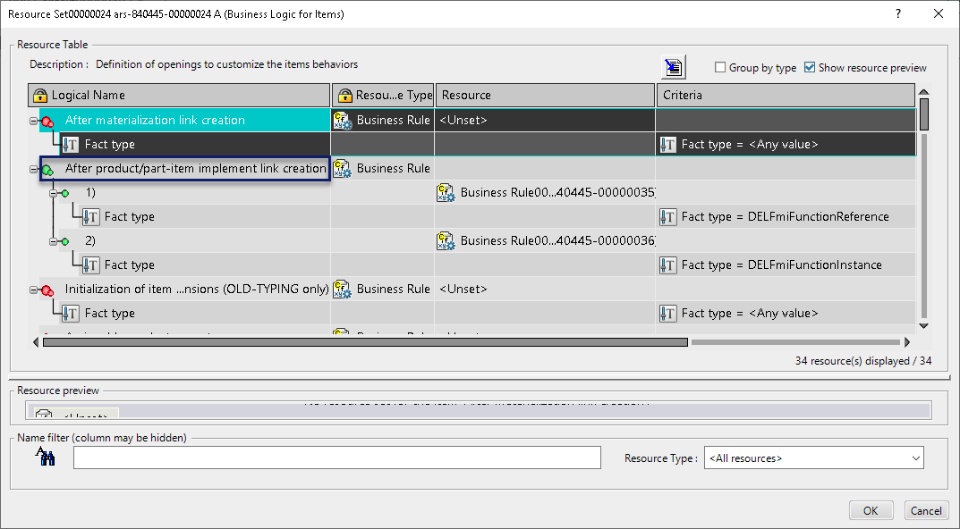Click the lock icon in the Logical Name header
This screenshot has height=529, width=960.
40,96
